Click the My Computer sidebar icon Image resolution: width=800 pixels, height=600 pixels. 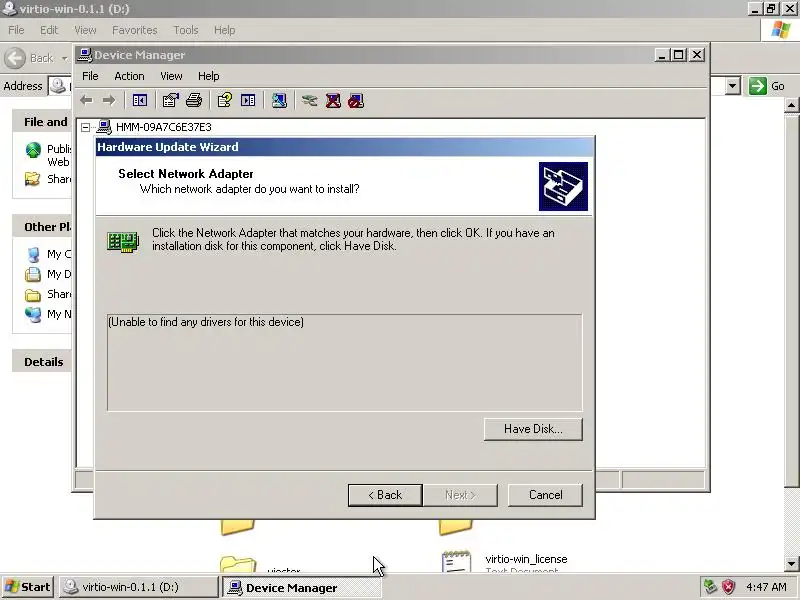33,254
